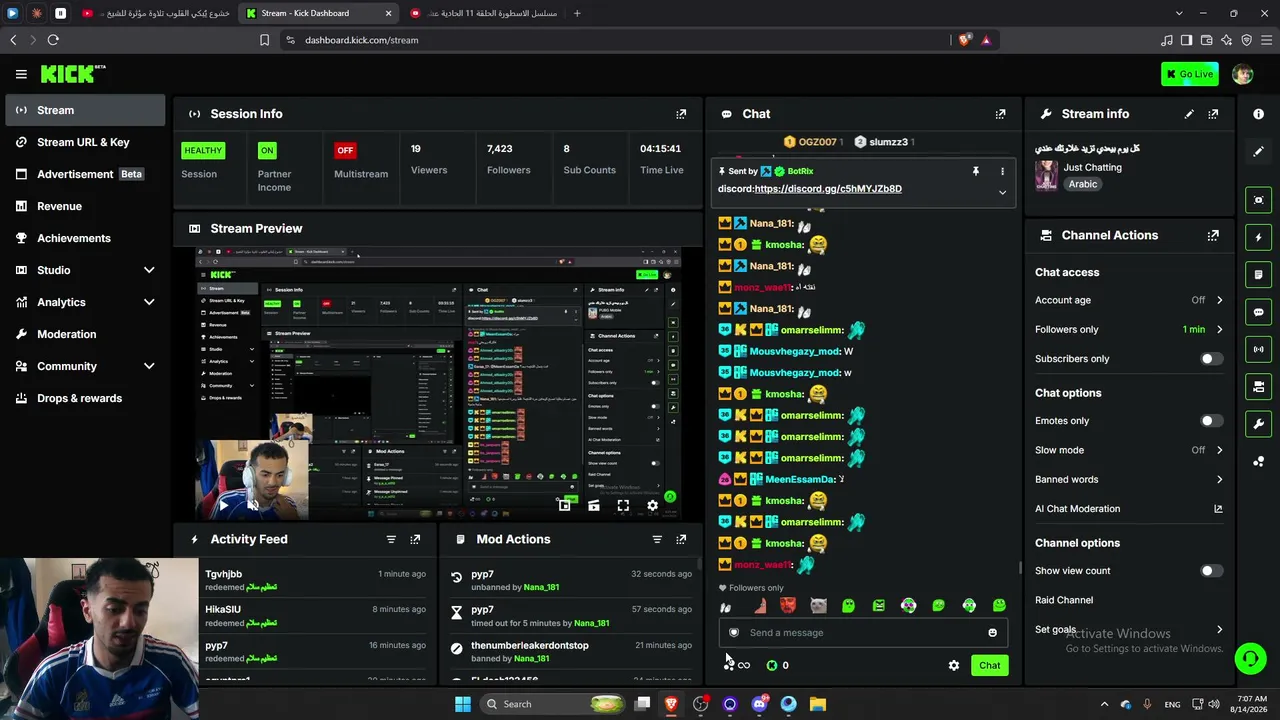Open File Explorer from the taskbar
Image resolution: width=1280 pixels, height=720 pixels.
817,704
